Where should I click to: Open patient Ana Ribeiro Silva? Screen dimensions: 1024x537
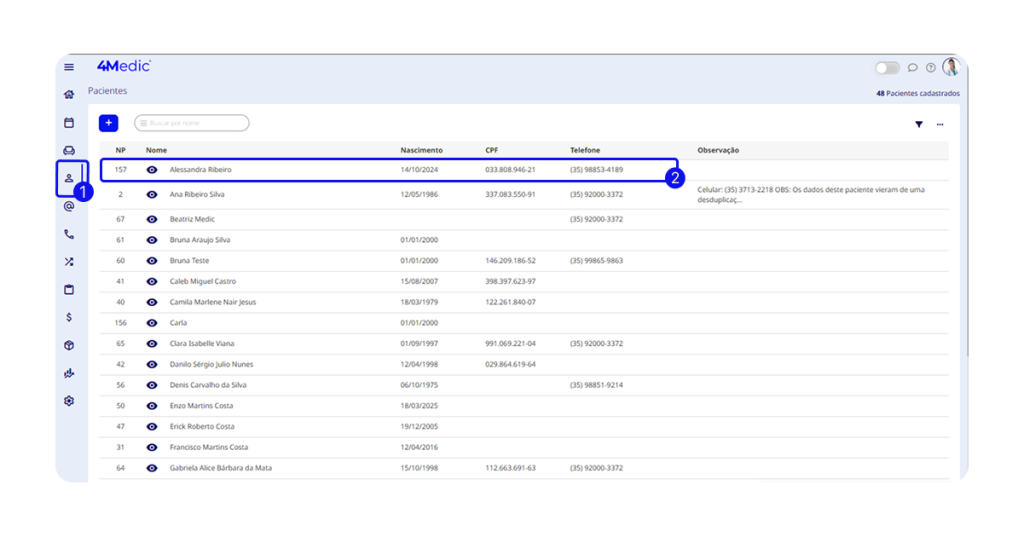197,194
